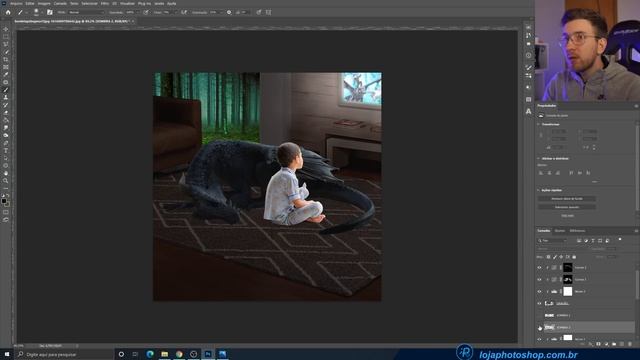Add a layer mask from Layers footer

[x=598, y=344]
